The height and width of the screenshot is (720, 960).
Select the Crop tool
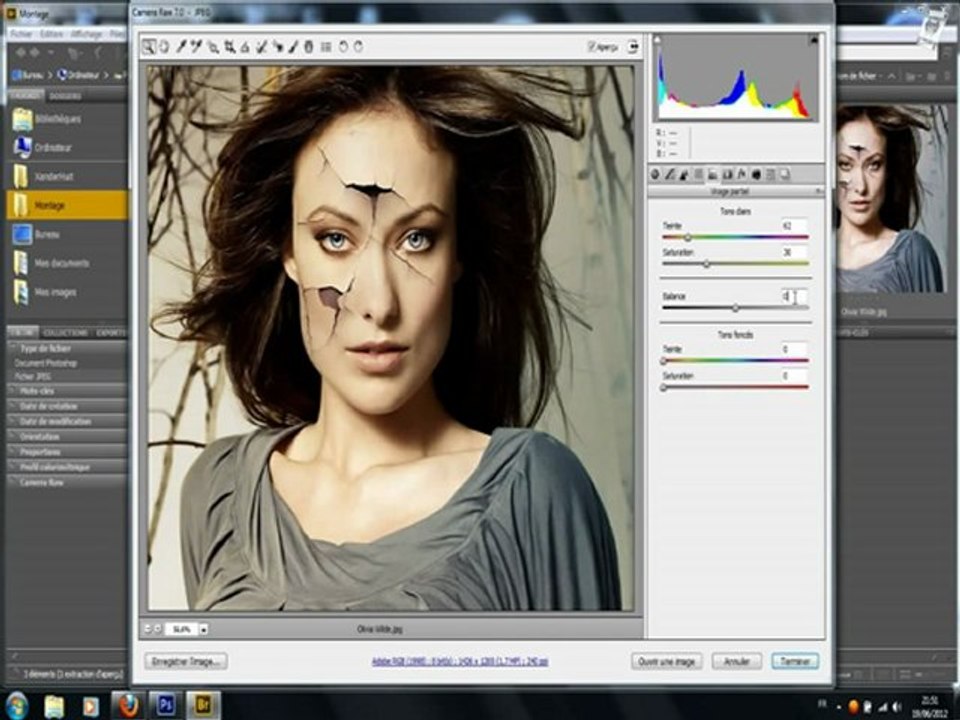(230, 47)
